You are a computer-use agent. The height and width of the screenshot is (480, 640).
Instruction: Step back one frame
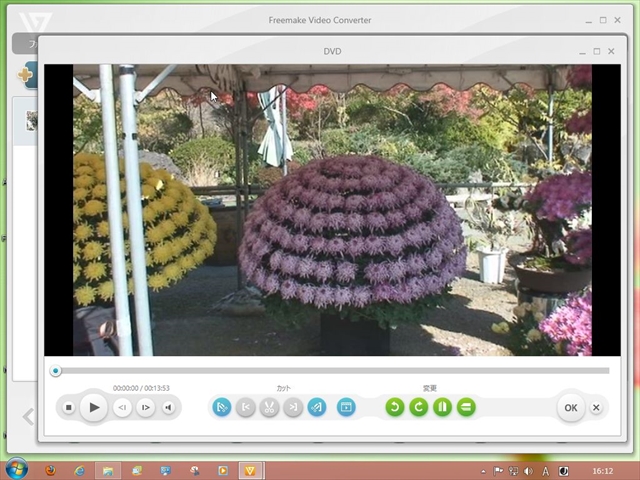[x=122, y=407]
